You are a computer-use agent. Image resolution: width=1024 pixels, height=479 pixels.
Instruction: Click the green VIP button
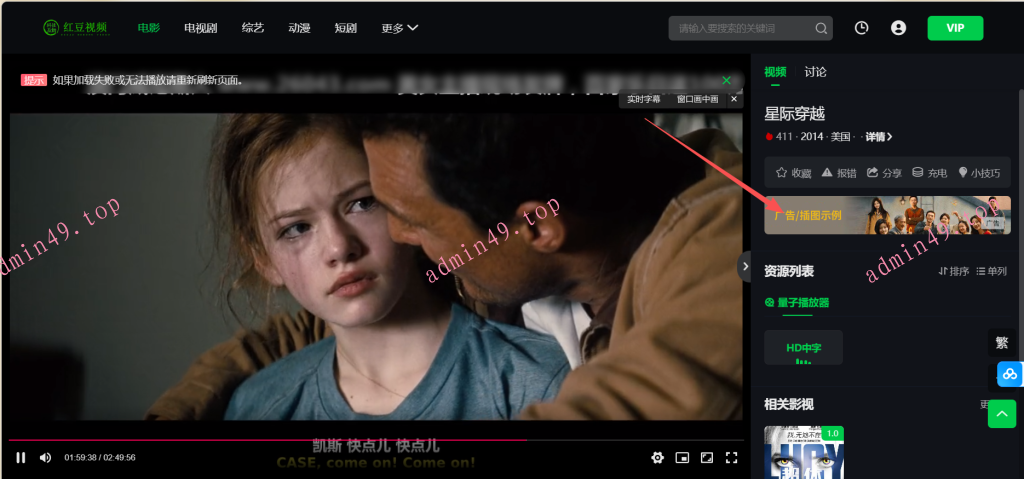point(955,28)
